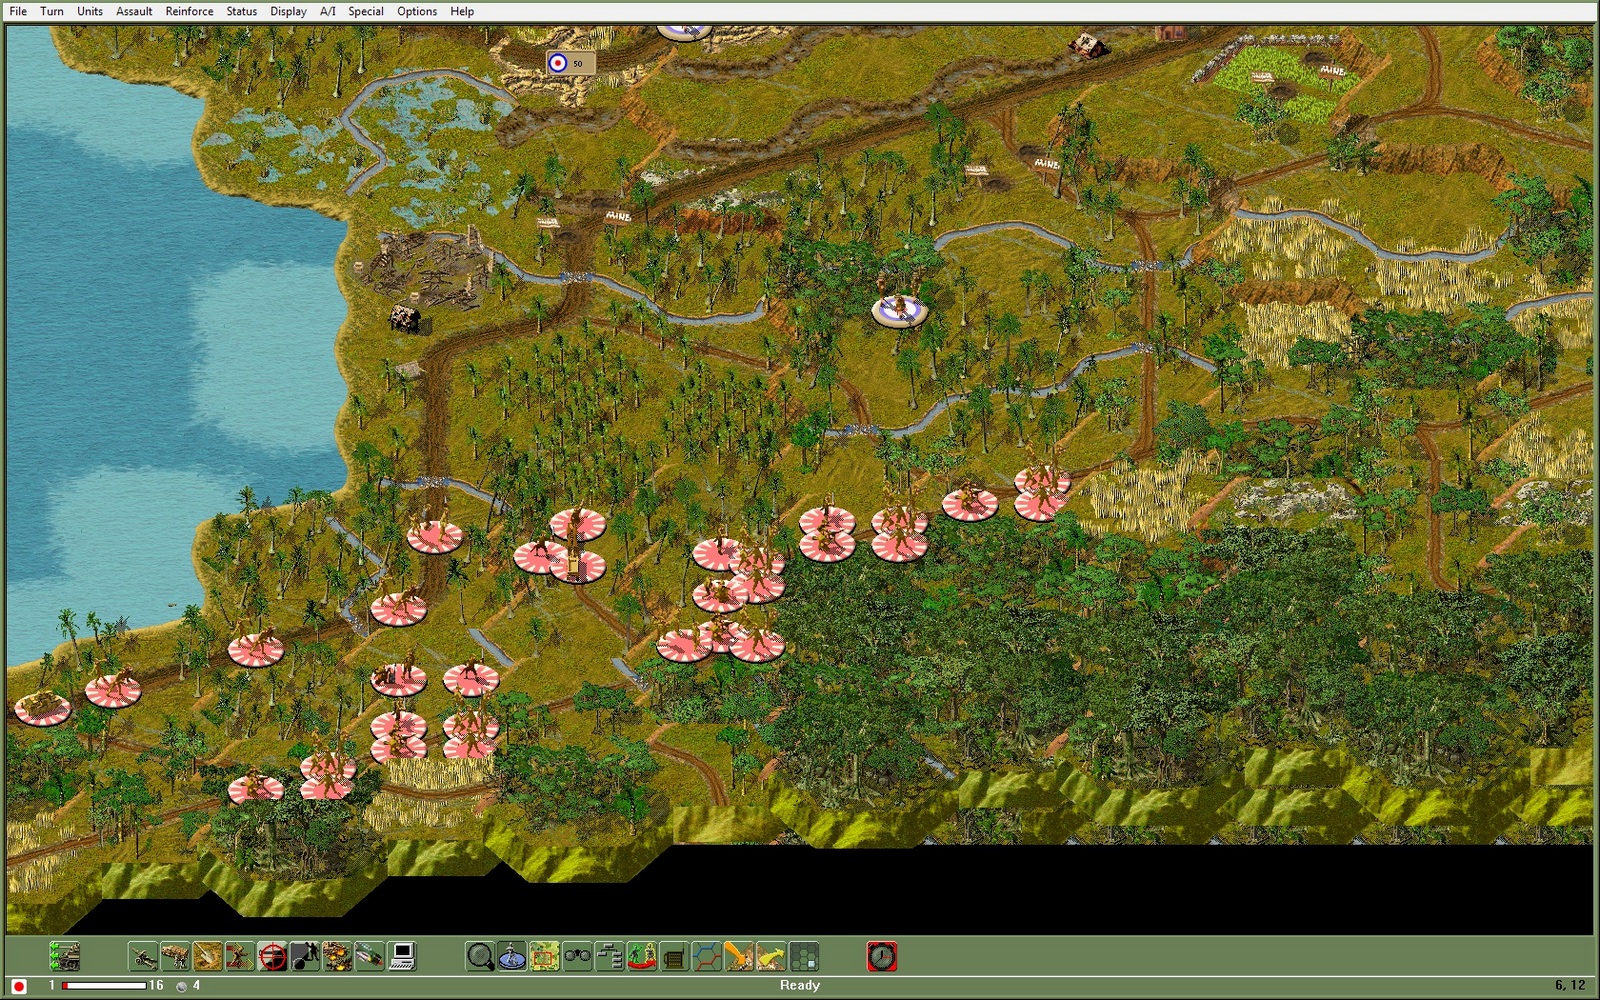Screen dimensions: 1600x1000
Task: Open the Reinforce menu
Action: click(189, 11)
